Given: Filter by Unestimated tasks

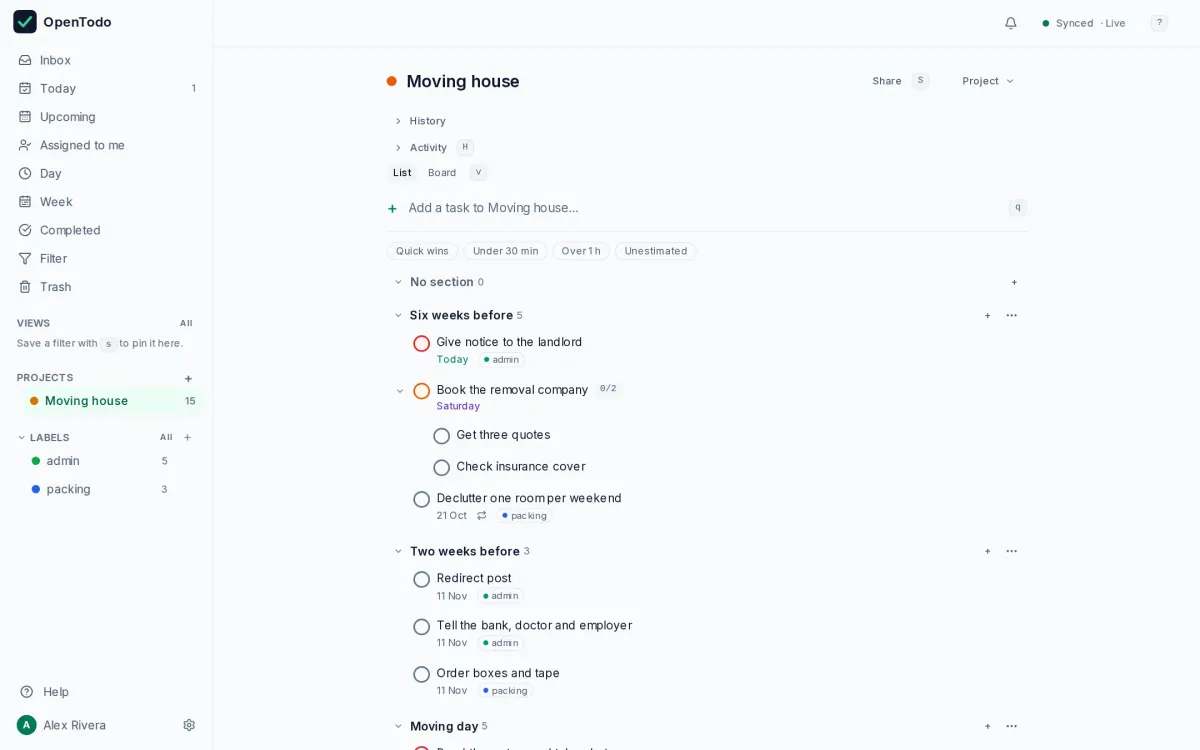Looking at the screenshot, I should (x=656, y=251).
